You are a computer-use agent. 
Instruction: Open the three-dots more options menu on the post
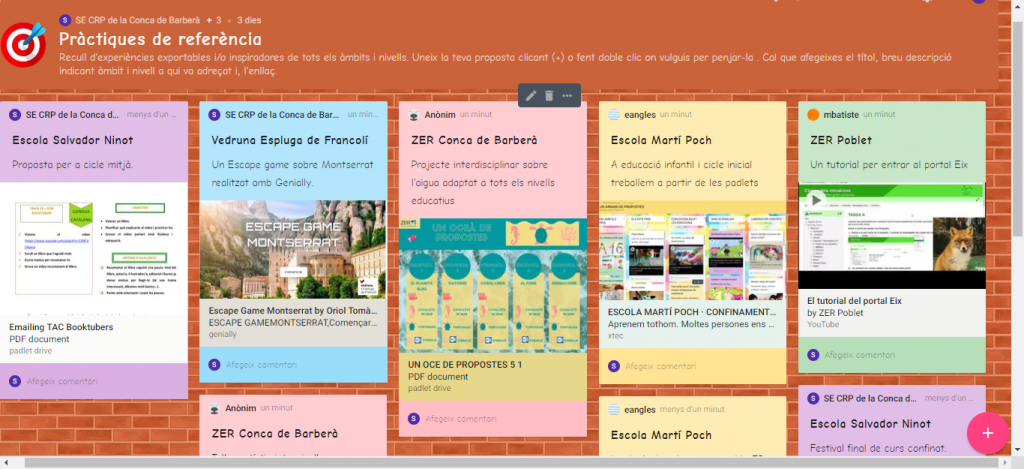[567, 95]
